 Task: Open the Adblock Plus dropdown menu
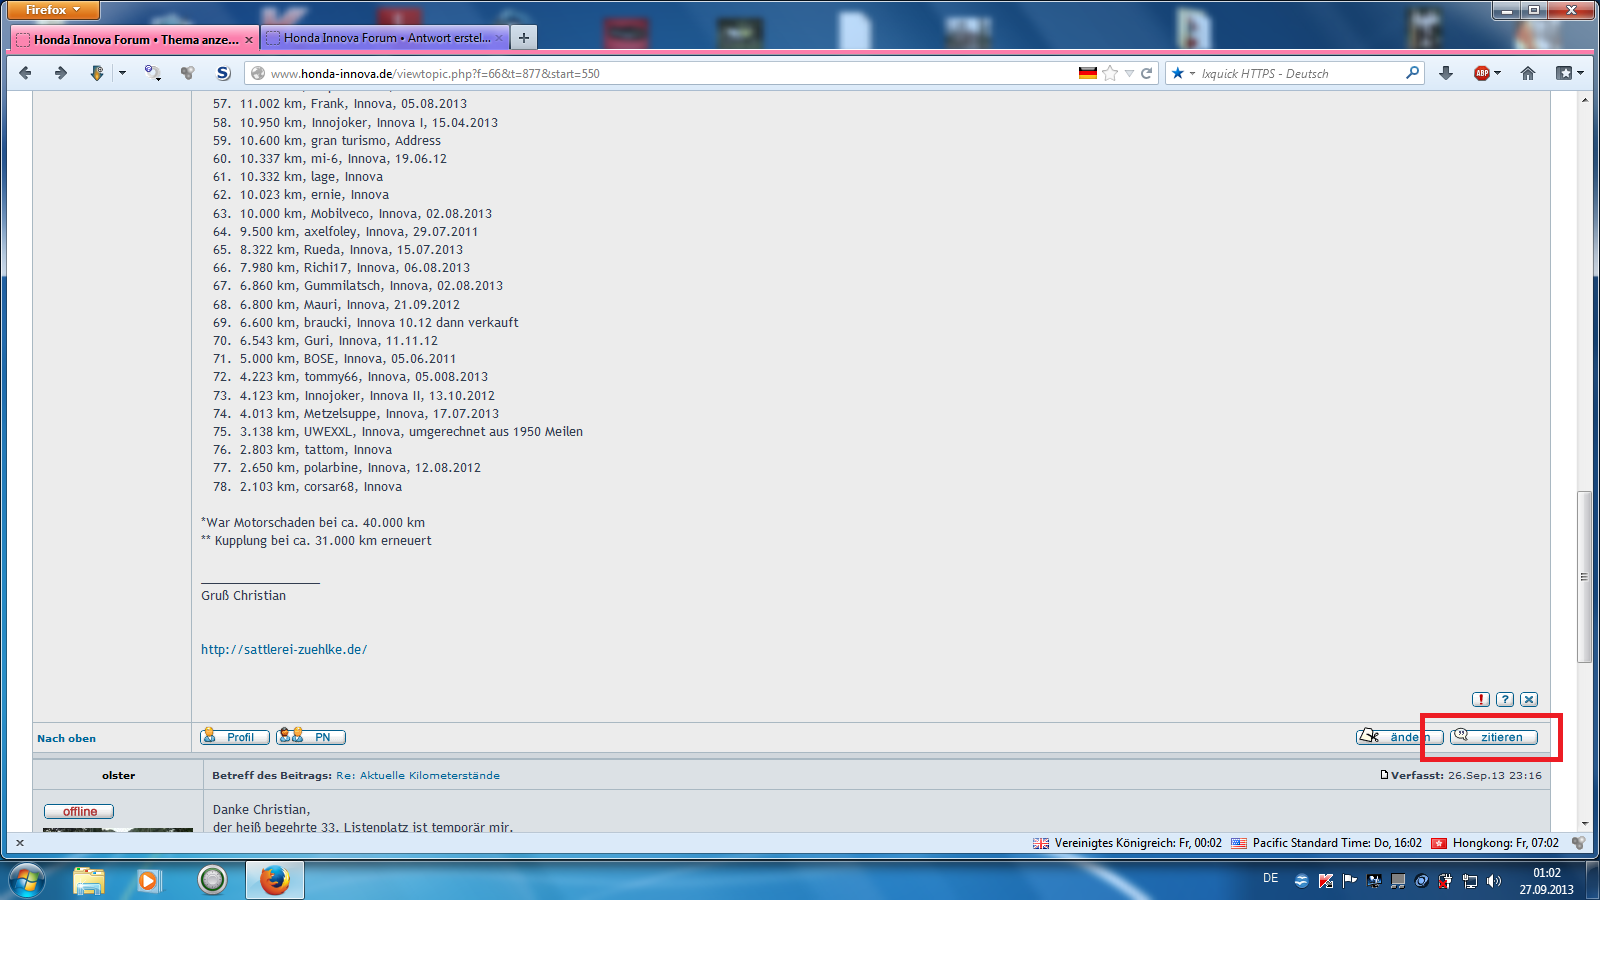[x=1497, y=73]
